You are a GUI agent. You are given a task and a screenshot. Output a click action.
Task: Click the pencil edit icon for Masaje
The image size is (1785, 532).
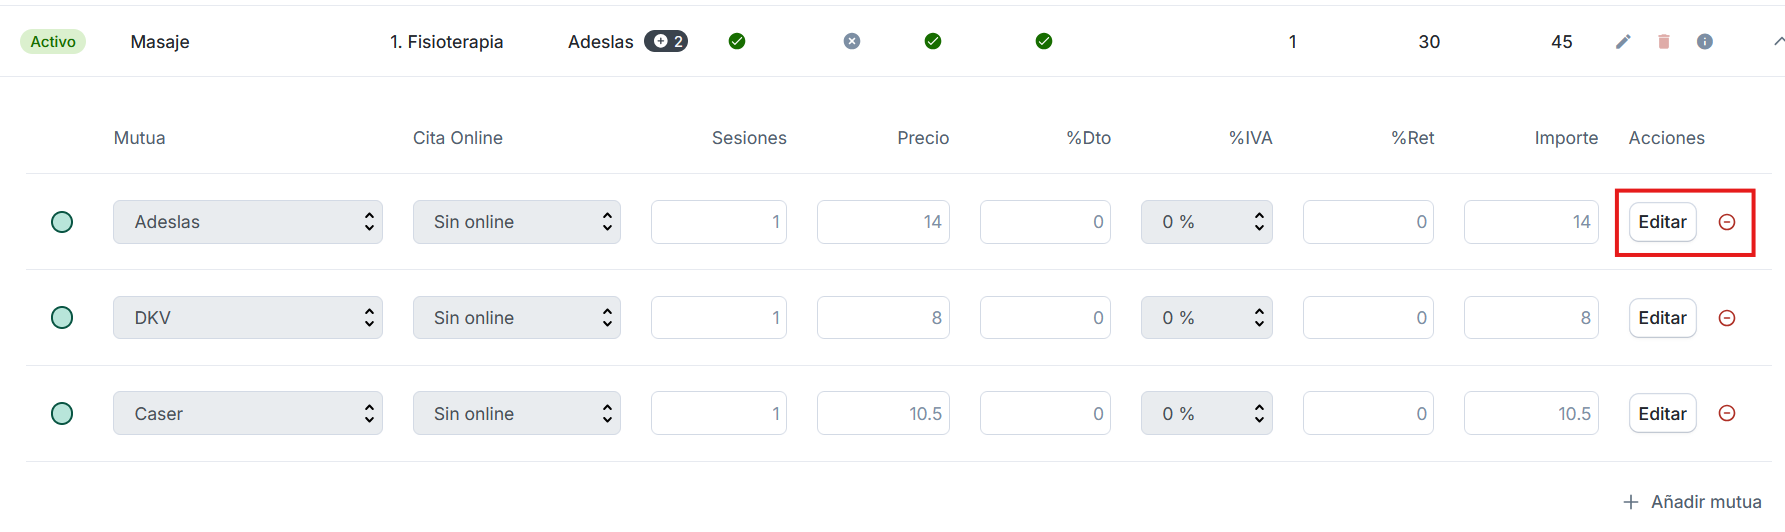1623,41
